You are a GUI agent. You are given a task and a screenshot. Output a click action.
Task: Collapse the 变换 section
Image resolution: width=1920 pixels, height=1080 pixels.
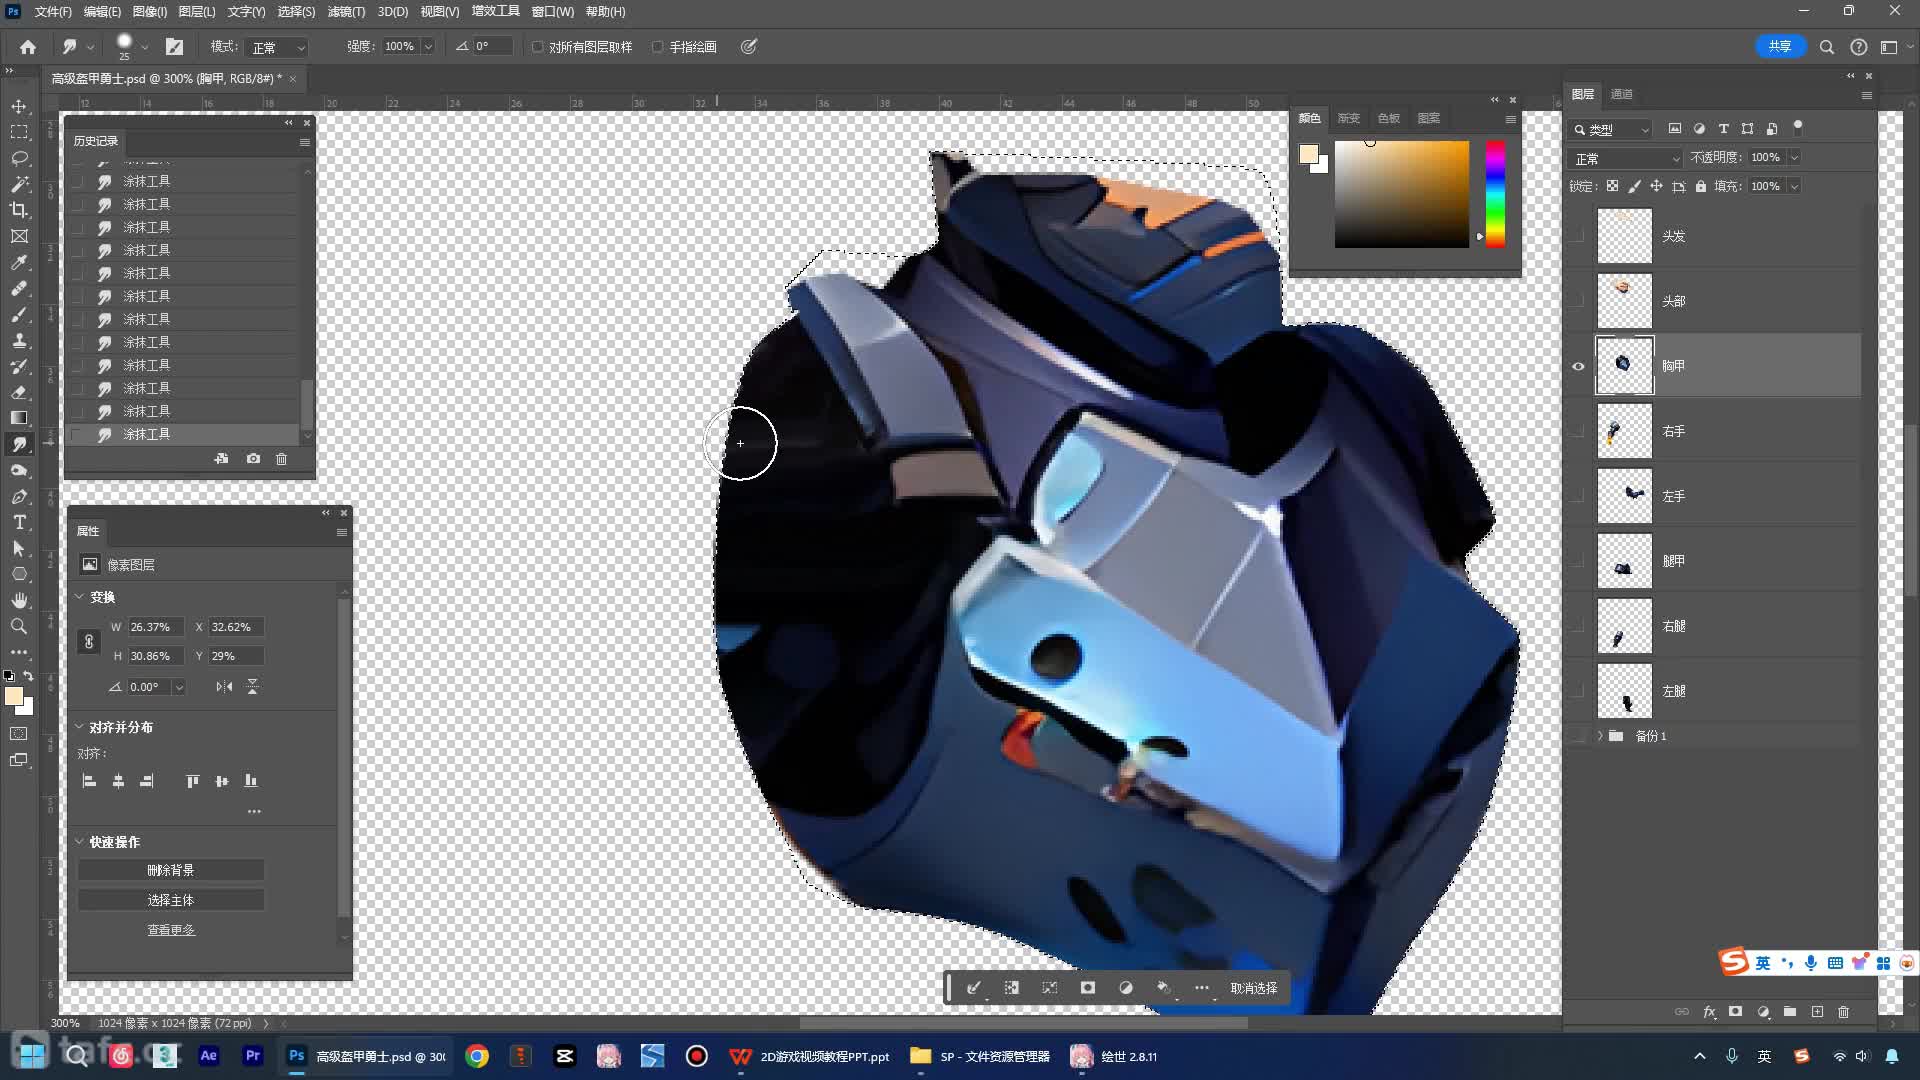(x=80, y=597)
